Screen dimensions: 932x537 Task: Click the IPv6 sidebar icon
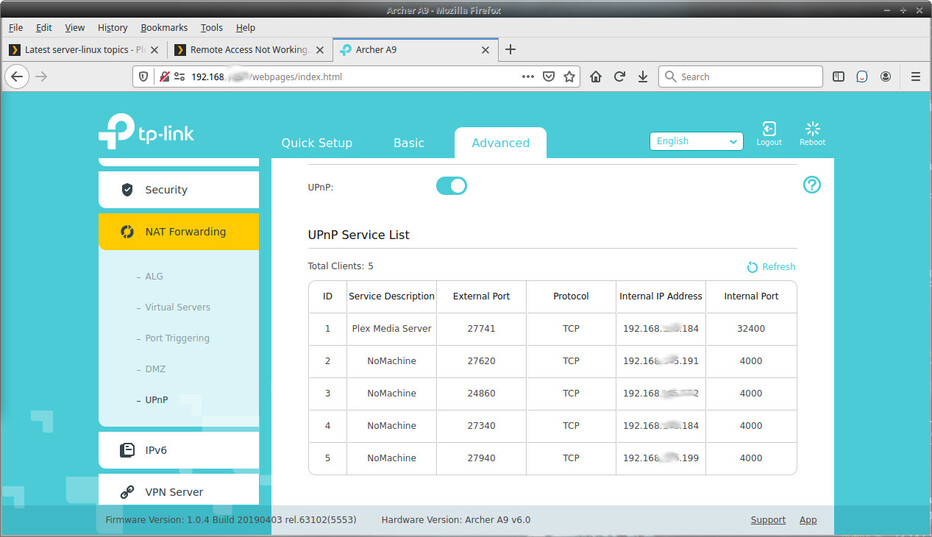coord(127,450)
